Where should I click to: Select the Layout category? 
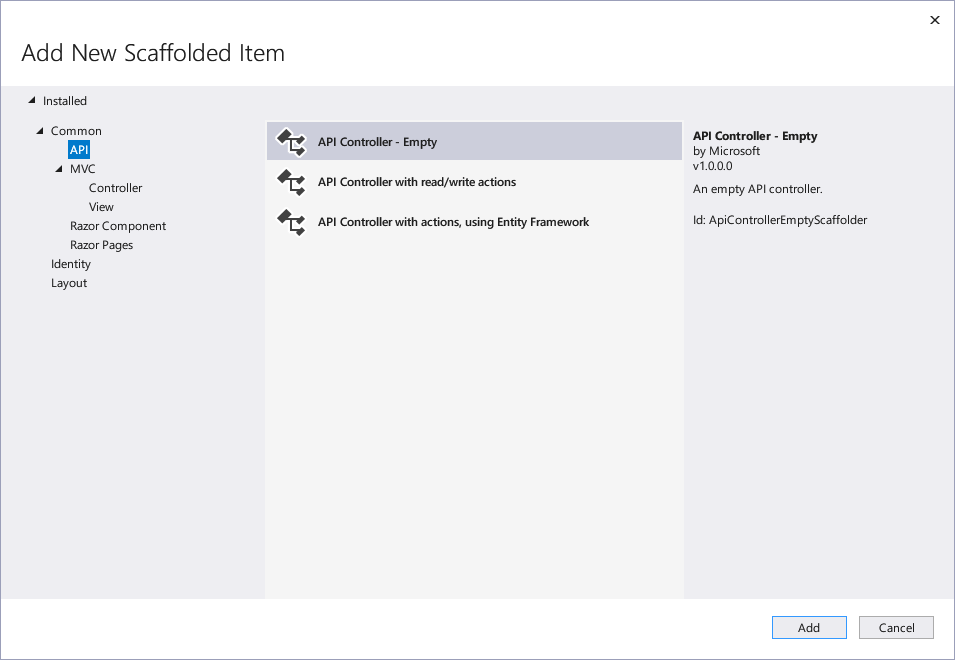pos(69,283)
